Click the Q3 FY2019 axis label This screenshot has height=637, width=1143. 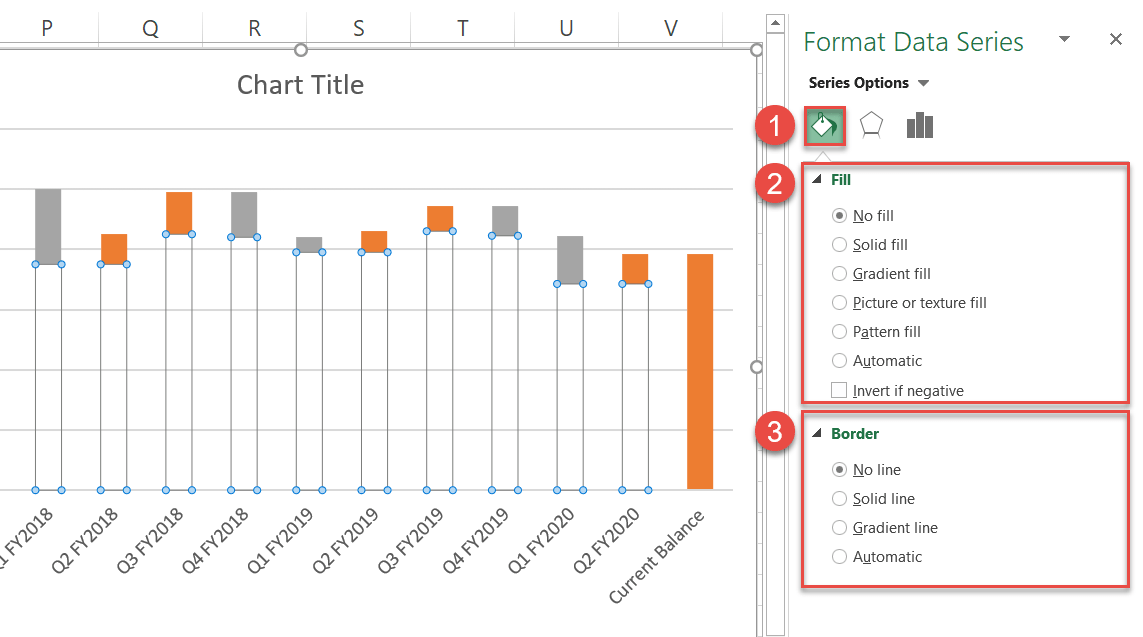[411, 541]
